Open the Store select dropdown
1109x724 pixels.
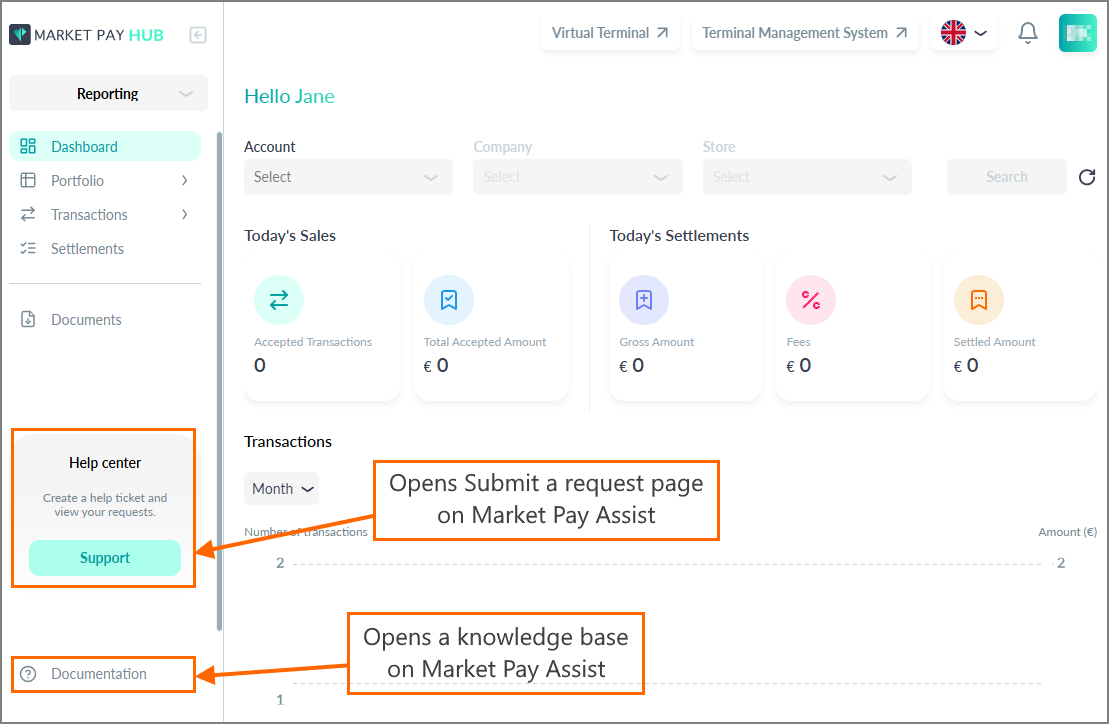coord(807,177)
